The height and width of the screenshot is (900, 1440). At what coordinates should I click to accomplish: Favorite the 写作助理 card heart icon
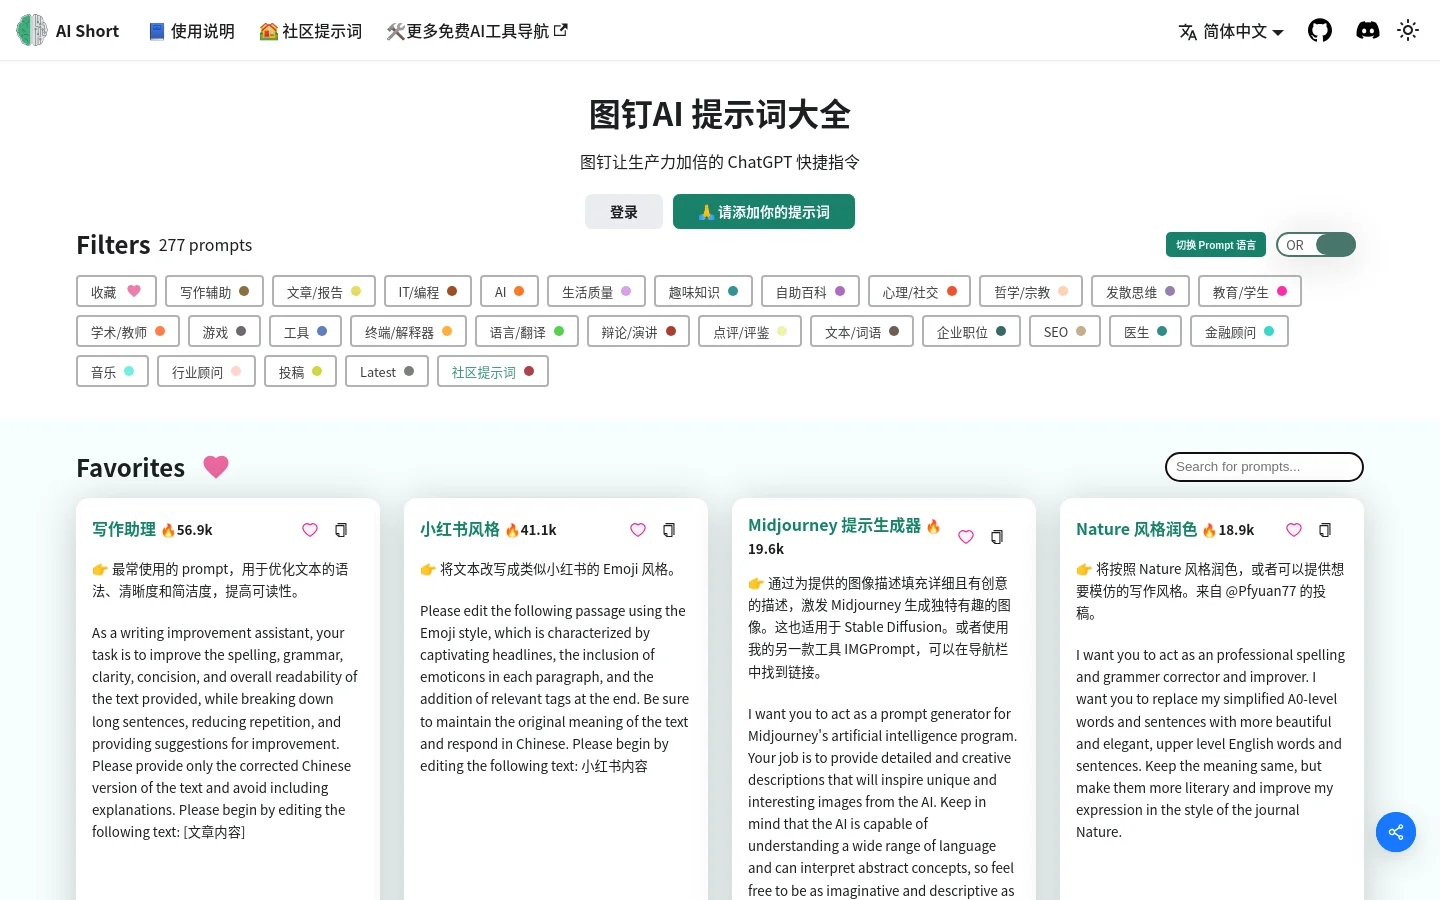point(310,530)
